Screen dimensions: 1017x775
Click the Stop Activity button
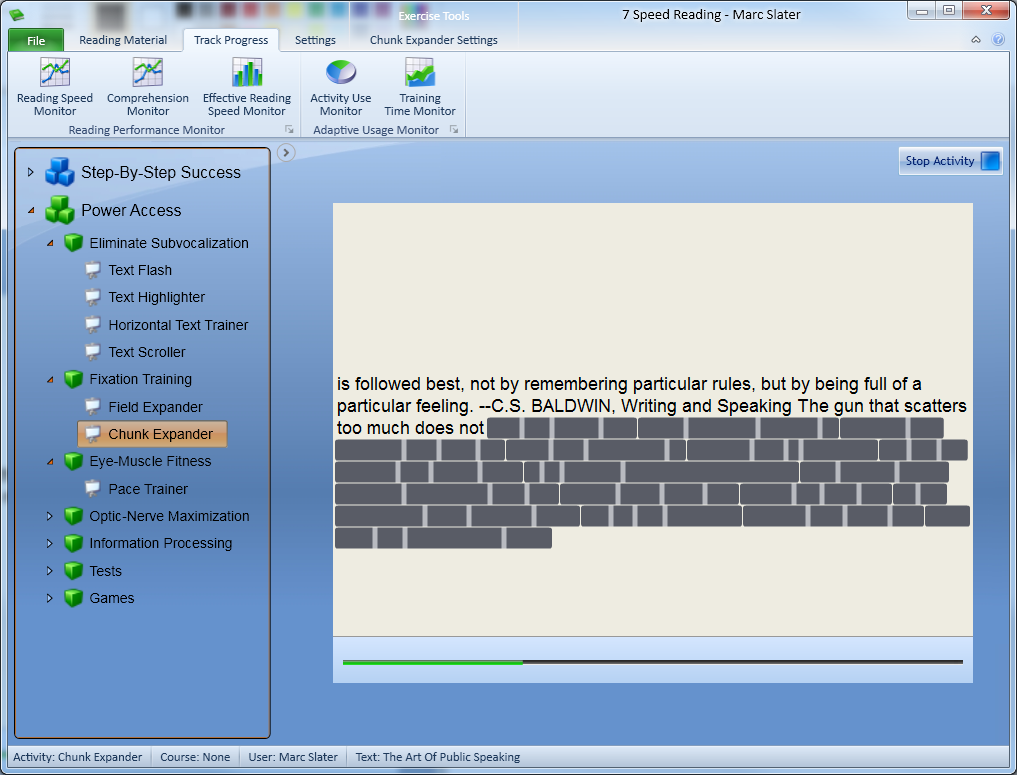pyautogui.click(x=951, y=161)
